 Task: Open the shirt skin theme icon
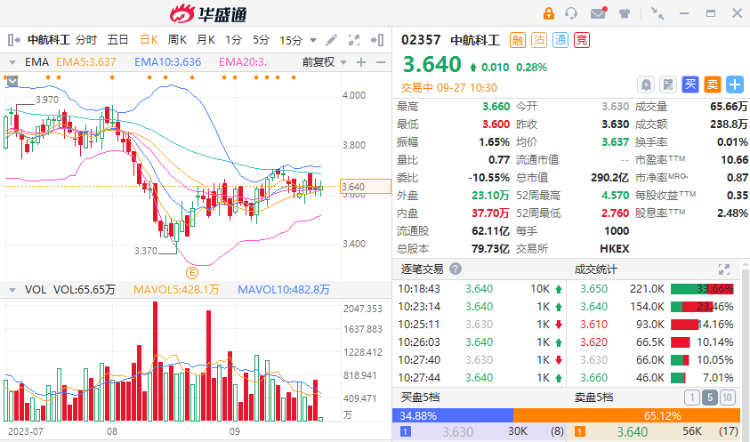click(624, 13)
